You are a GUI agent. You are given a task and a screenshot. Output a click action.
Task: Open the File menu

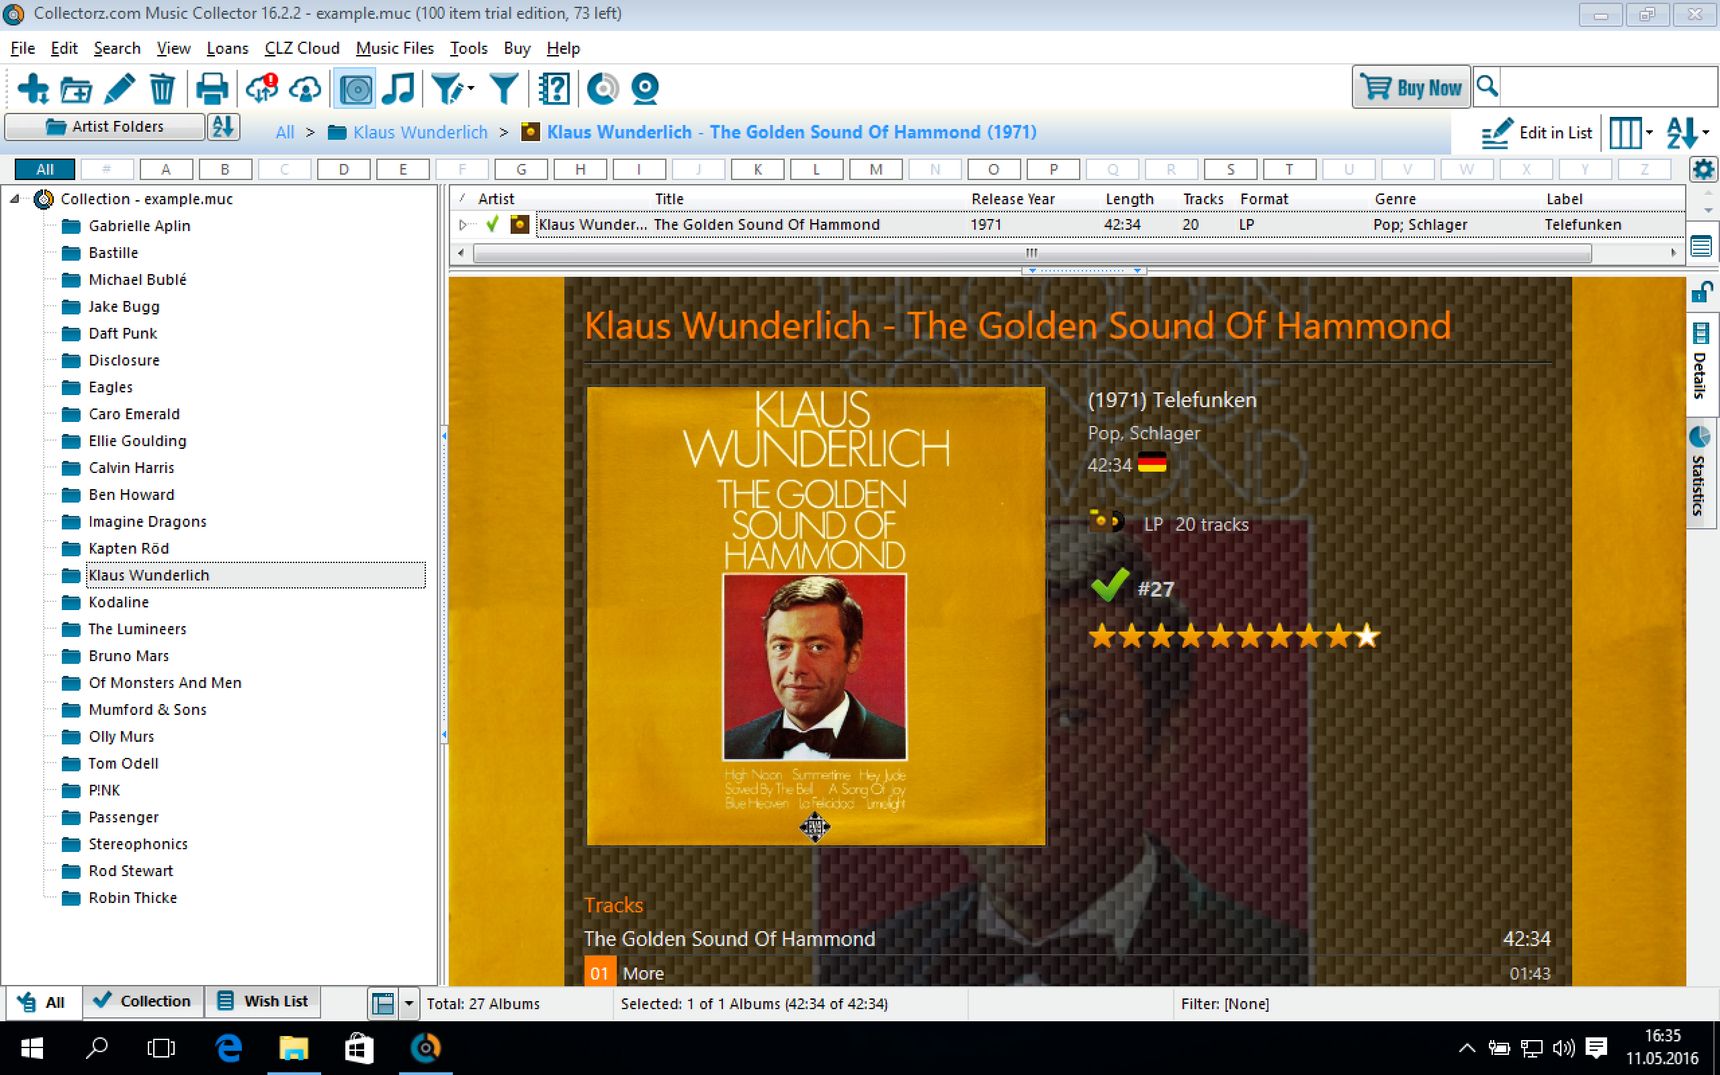[x=22, y=48]
